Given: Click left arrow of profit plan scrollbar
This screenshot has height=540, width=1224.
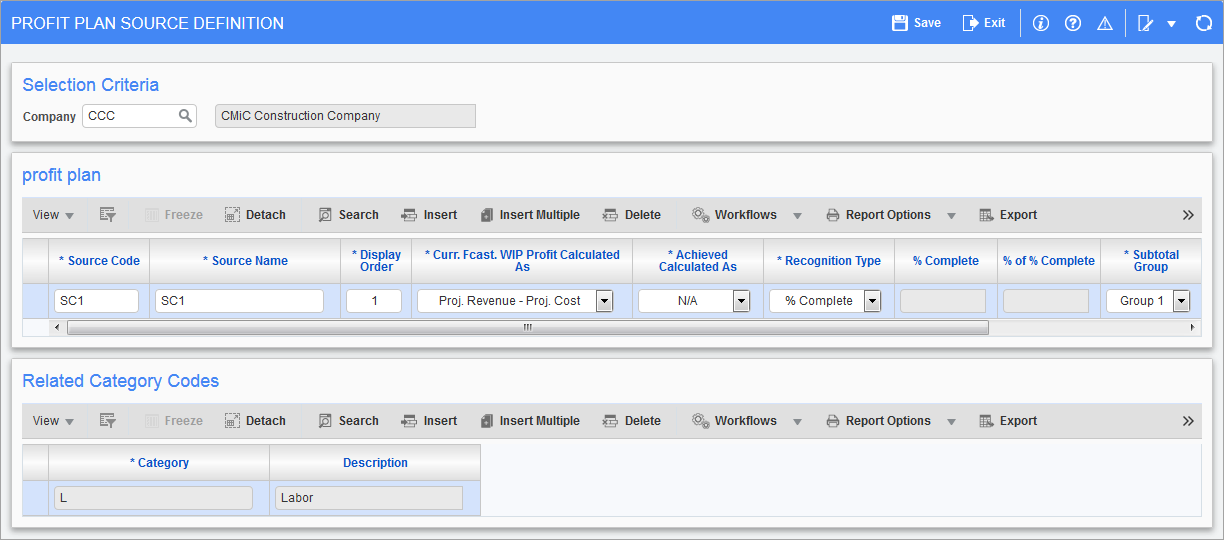Looking at the screenshot, I should [57, 327].
